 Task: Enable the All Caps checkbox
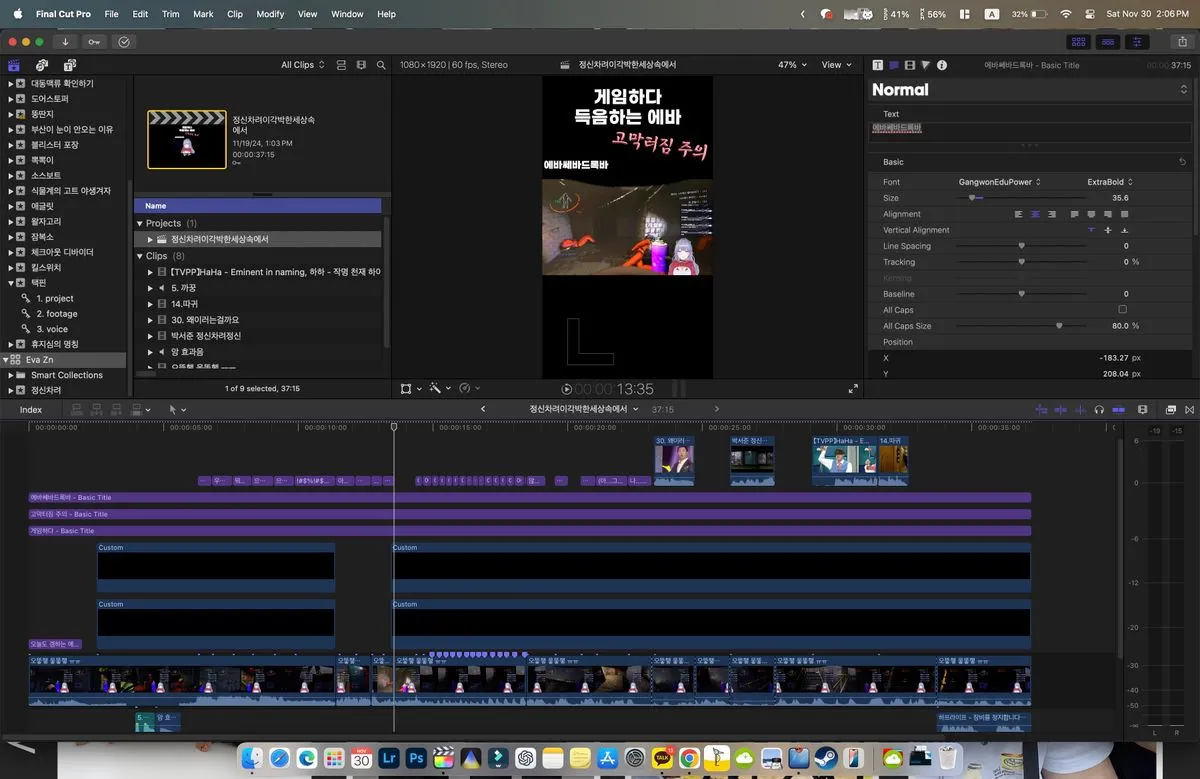(1122, 310)
